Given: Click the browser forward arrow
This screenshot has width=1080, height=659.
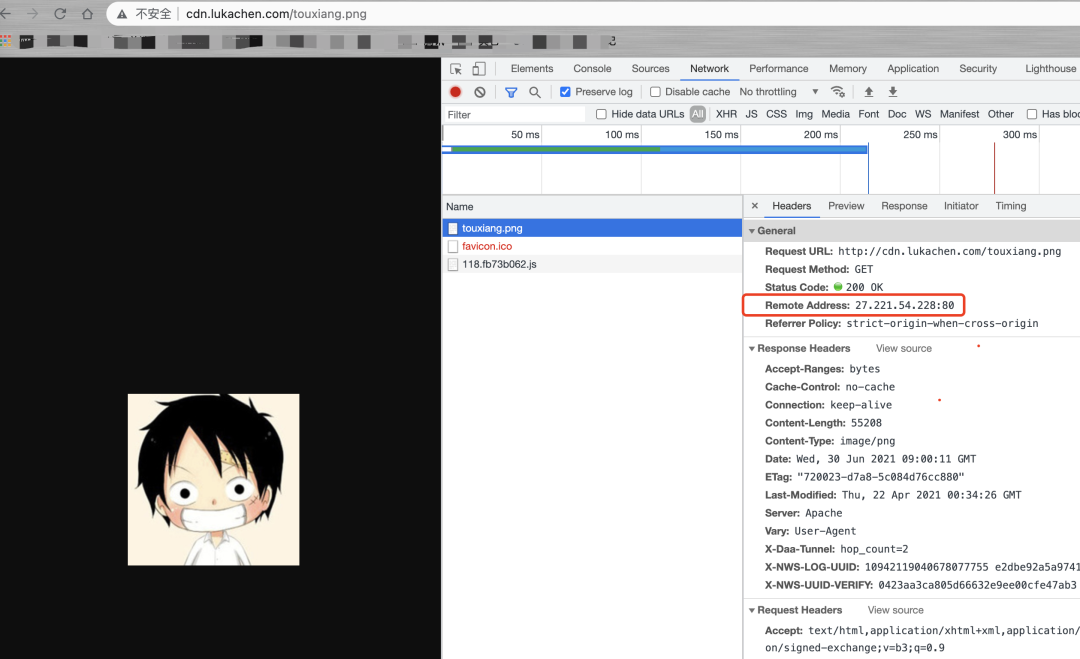Looking at the screenshot, I should (32, 14).
